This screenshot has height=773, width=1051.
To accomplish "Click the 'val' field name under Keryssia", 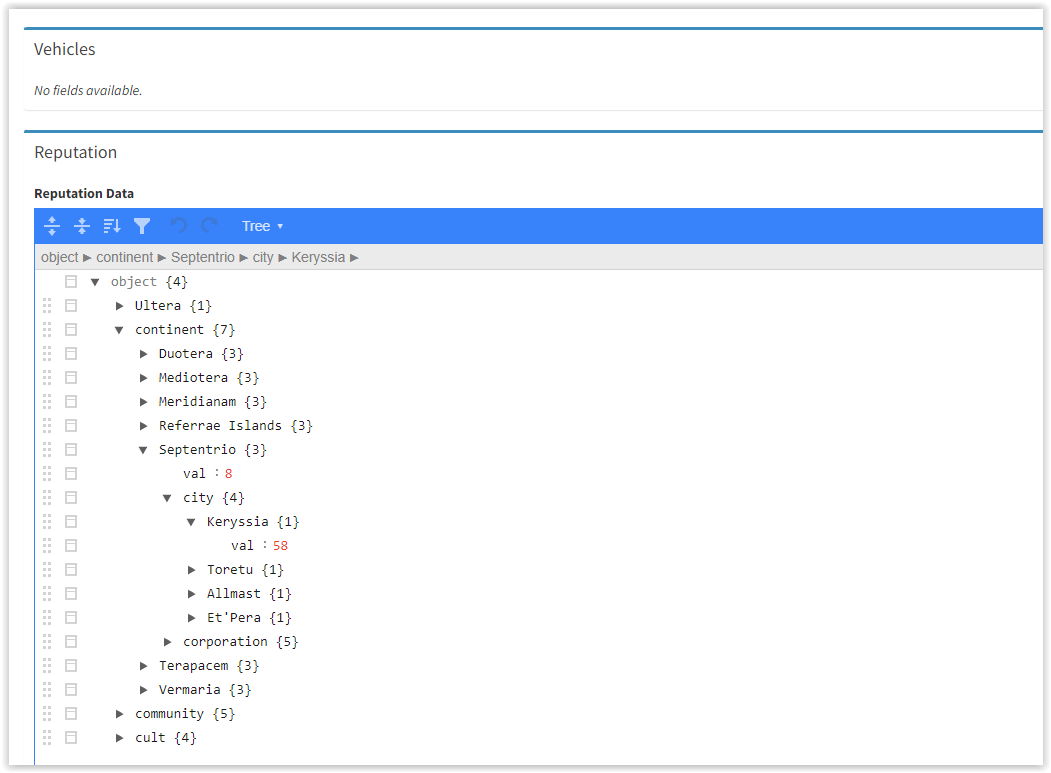I will [243, 546].
